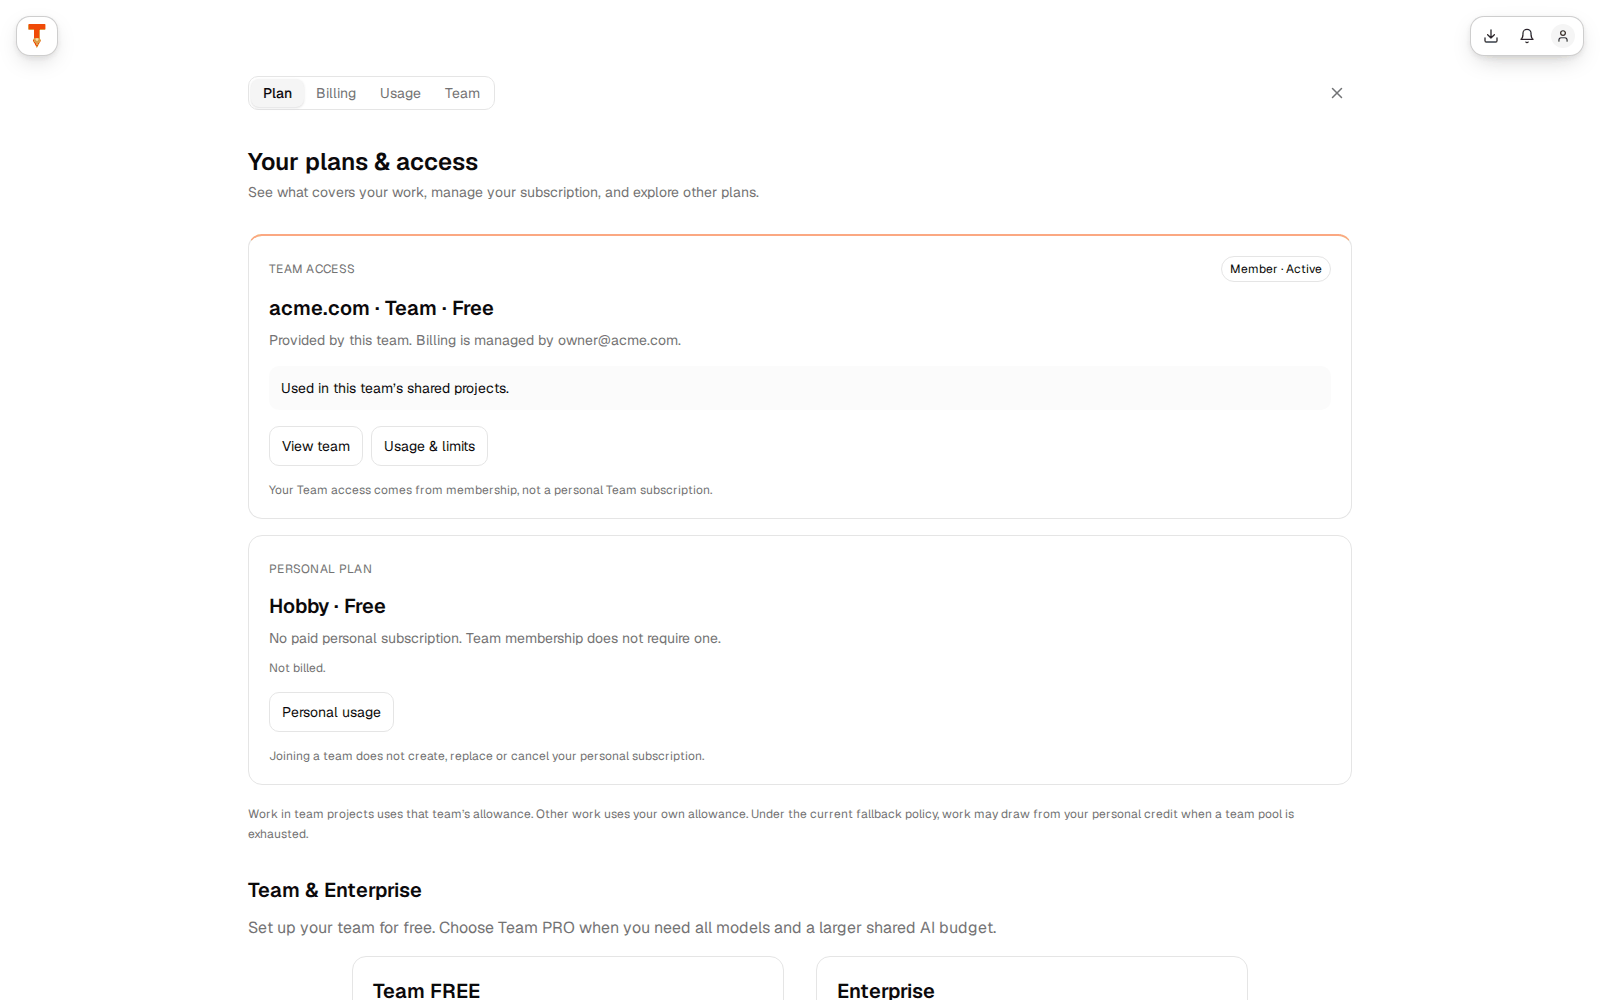1600x1000 pixels.
Task: Click 'Used in this team's shared projects.' note
Action: click(x=800, y=388)
